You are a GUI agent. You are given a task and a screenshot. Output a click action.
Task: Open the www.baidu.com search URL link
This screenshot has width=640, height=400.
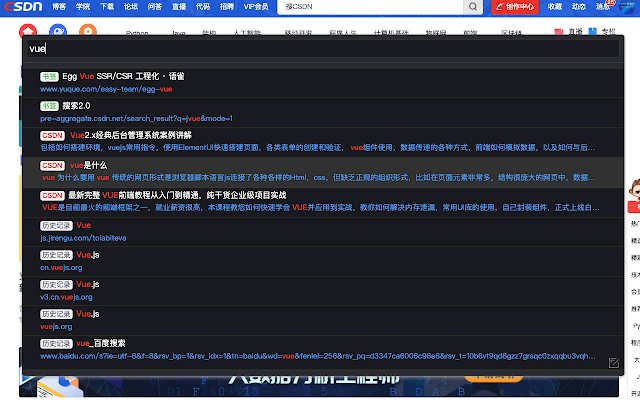point(318,356)
